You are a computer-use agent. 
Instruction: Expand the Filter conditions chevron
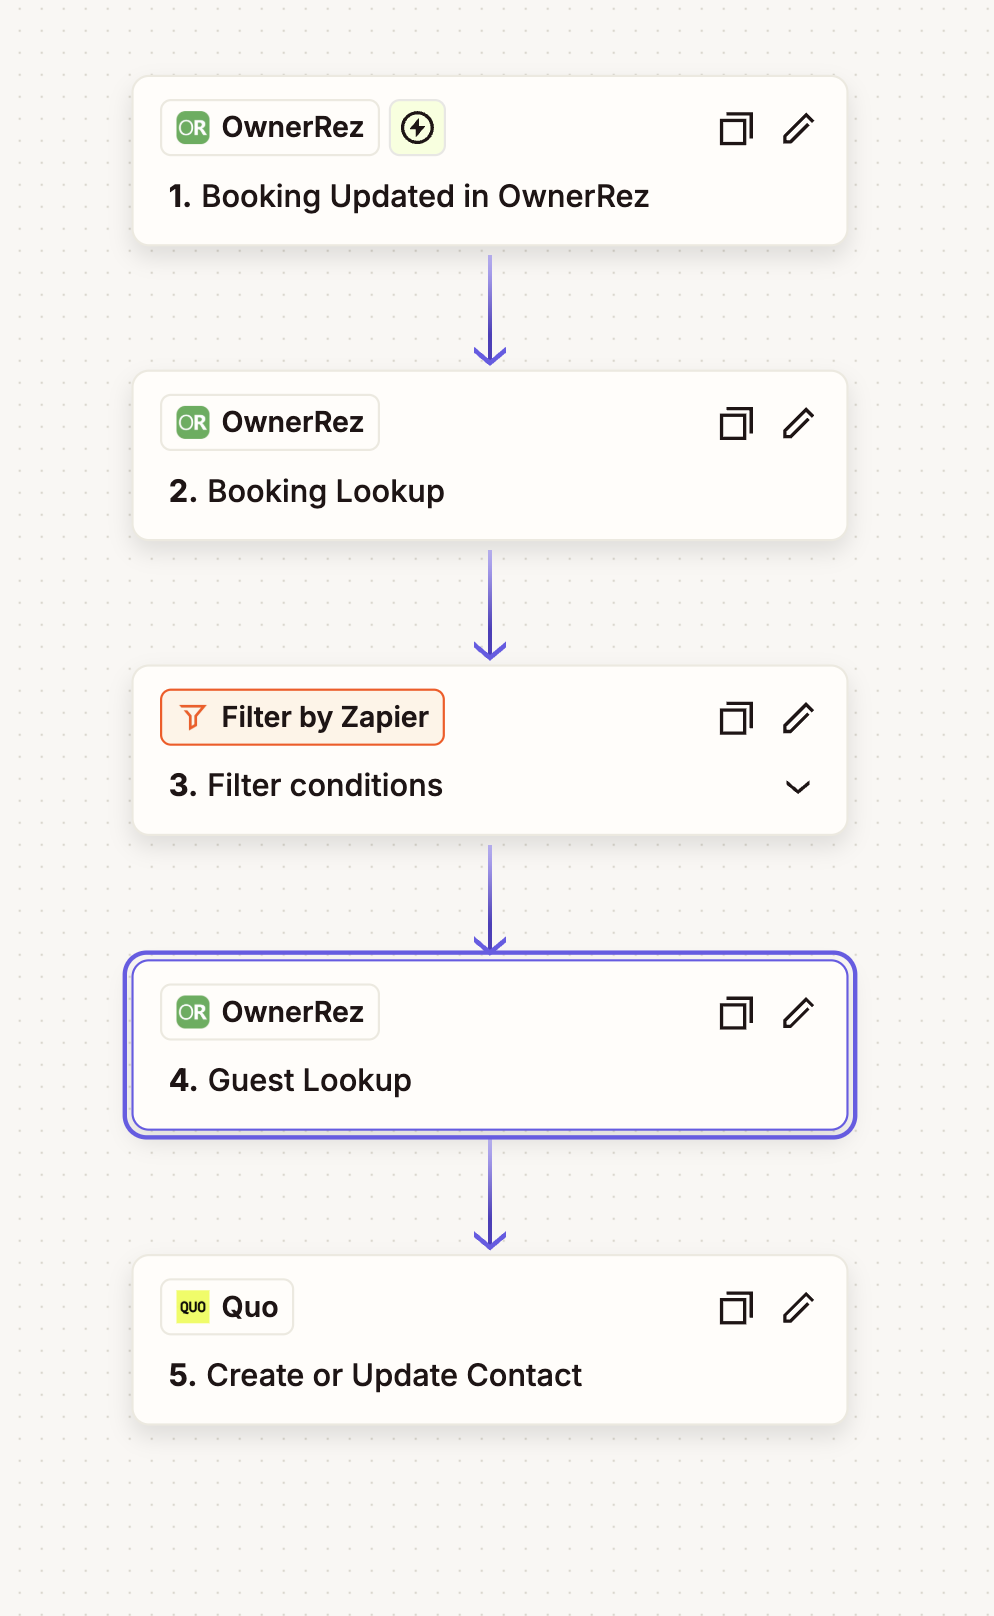(x=798, y=787)
